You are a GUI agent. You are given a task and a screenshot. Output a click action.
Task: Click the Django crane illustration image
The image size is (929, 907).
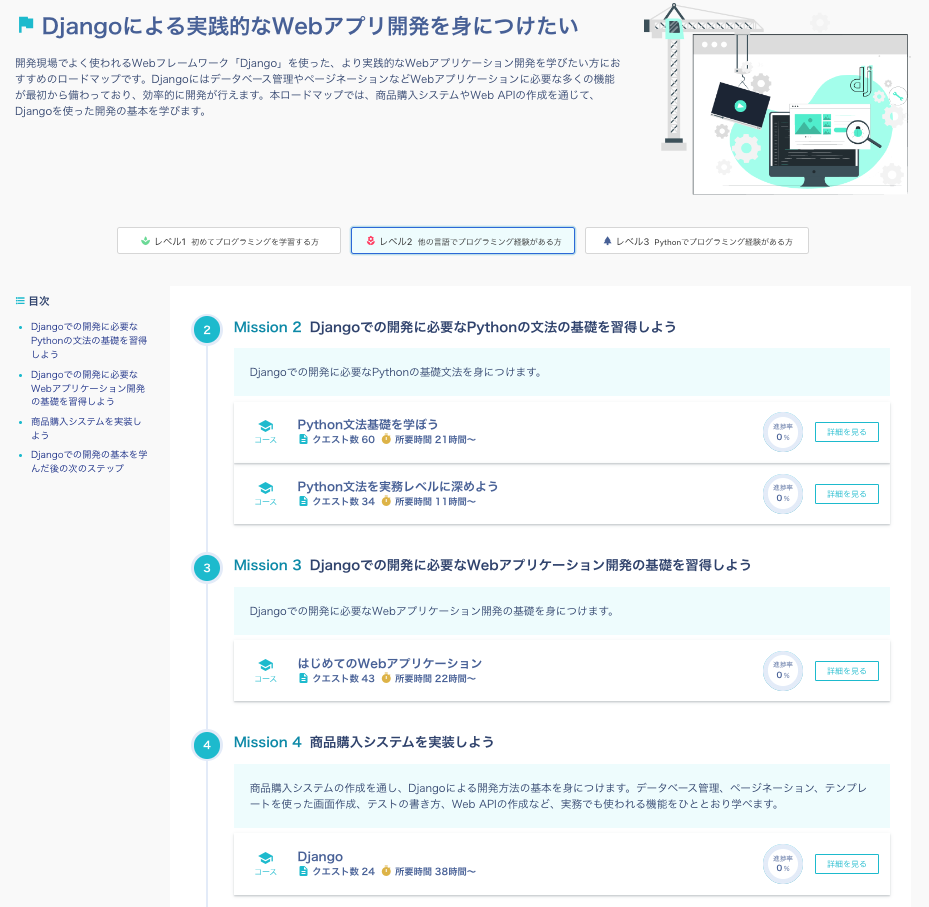click(x=776, y=99)
